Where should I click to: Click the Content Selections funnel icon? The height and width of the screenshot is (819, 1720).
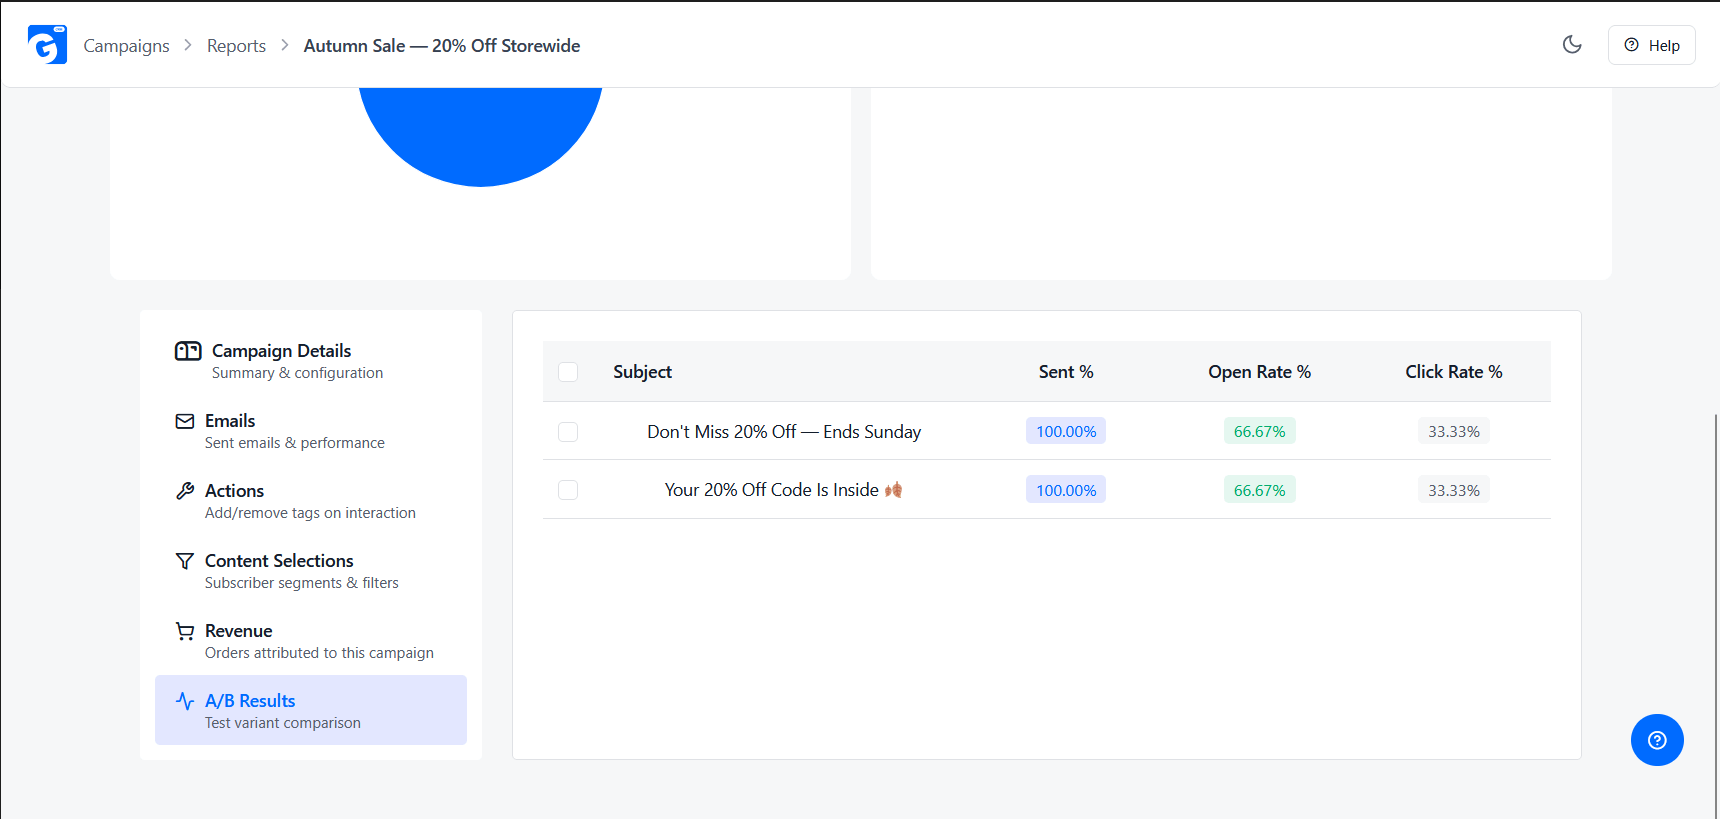coord(185,561)
